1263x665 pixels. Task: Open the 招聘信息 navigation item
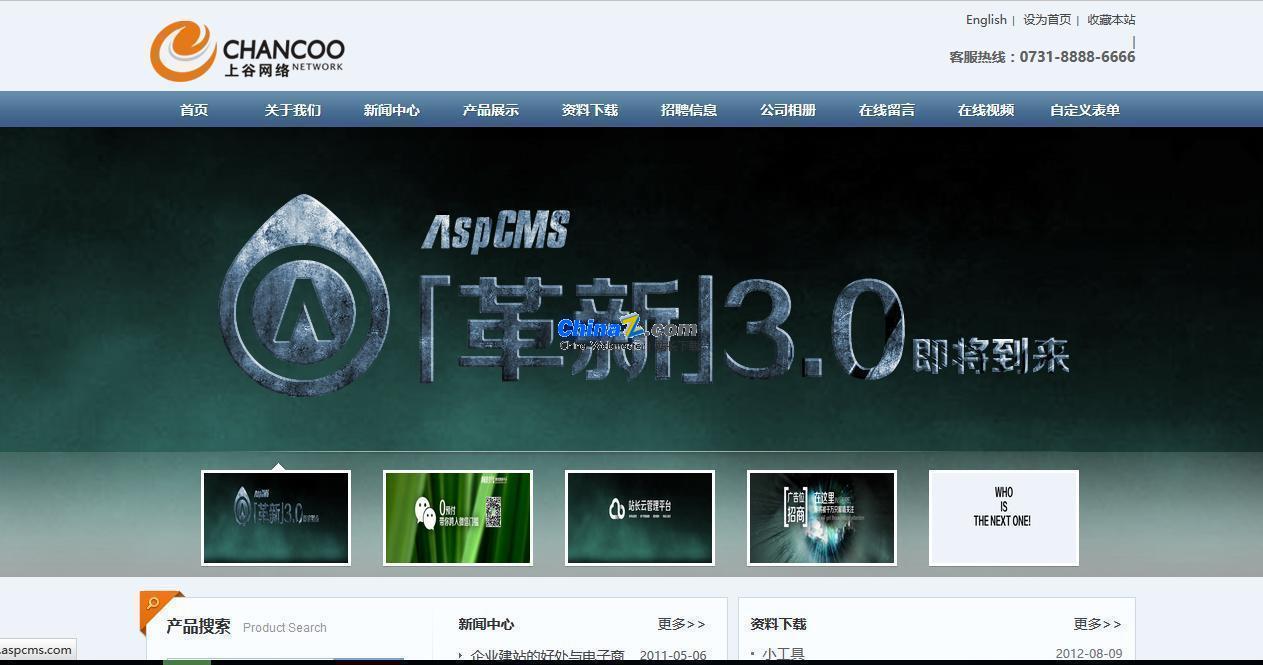click(x=689, y=110)
